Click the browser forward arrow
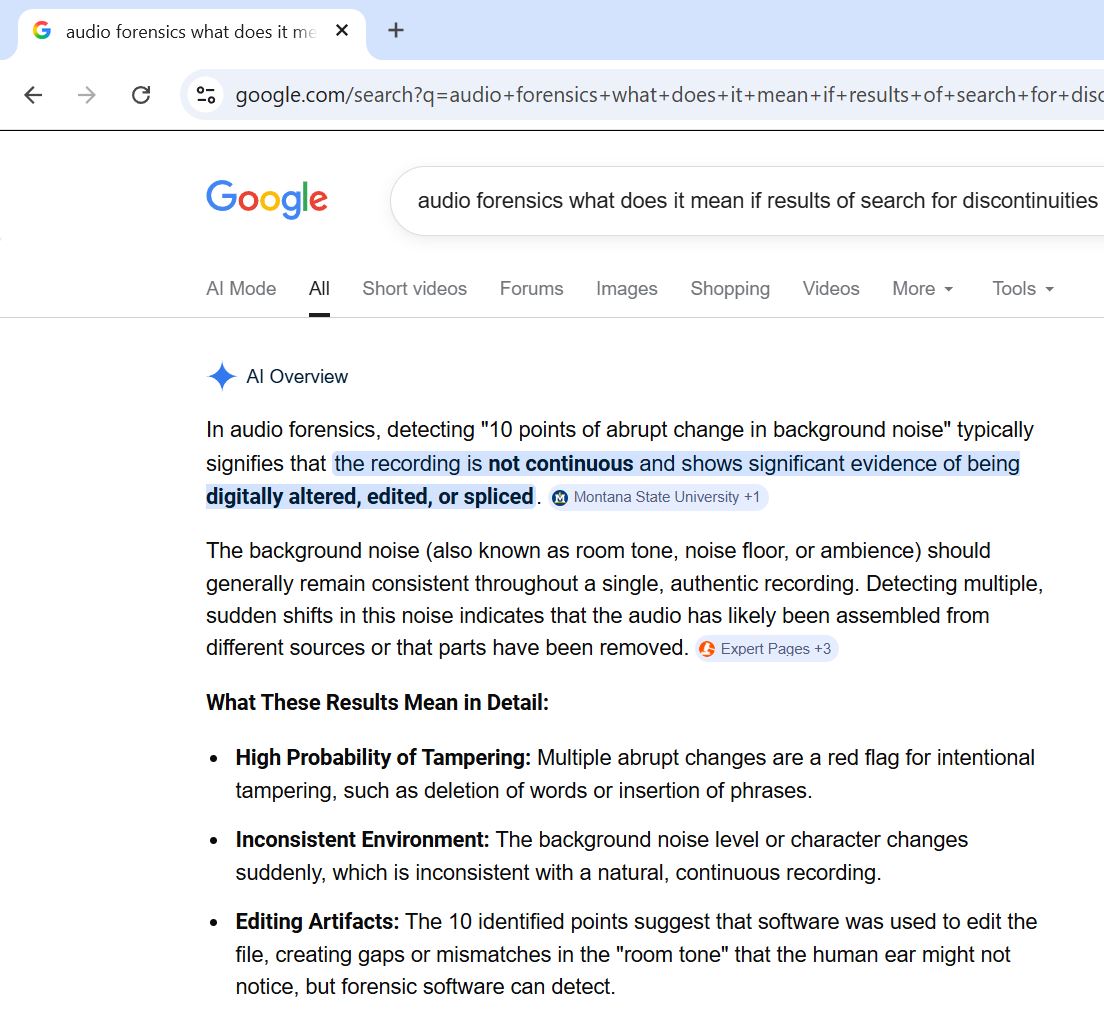1104x1017 pixels. pyautogui.click(x=87, y=95)
